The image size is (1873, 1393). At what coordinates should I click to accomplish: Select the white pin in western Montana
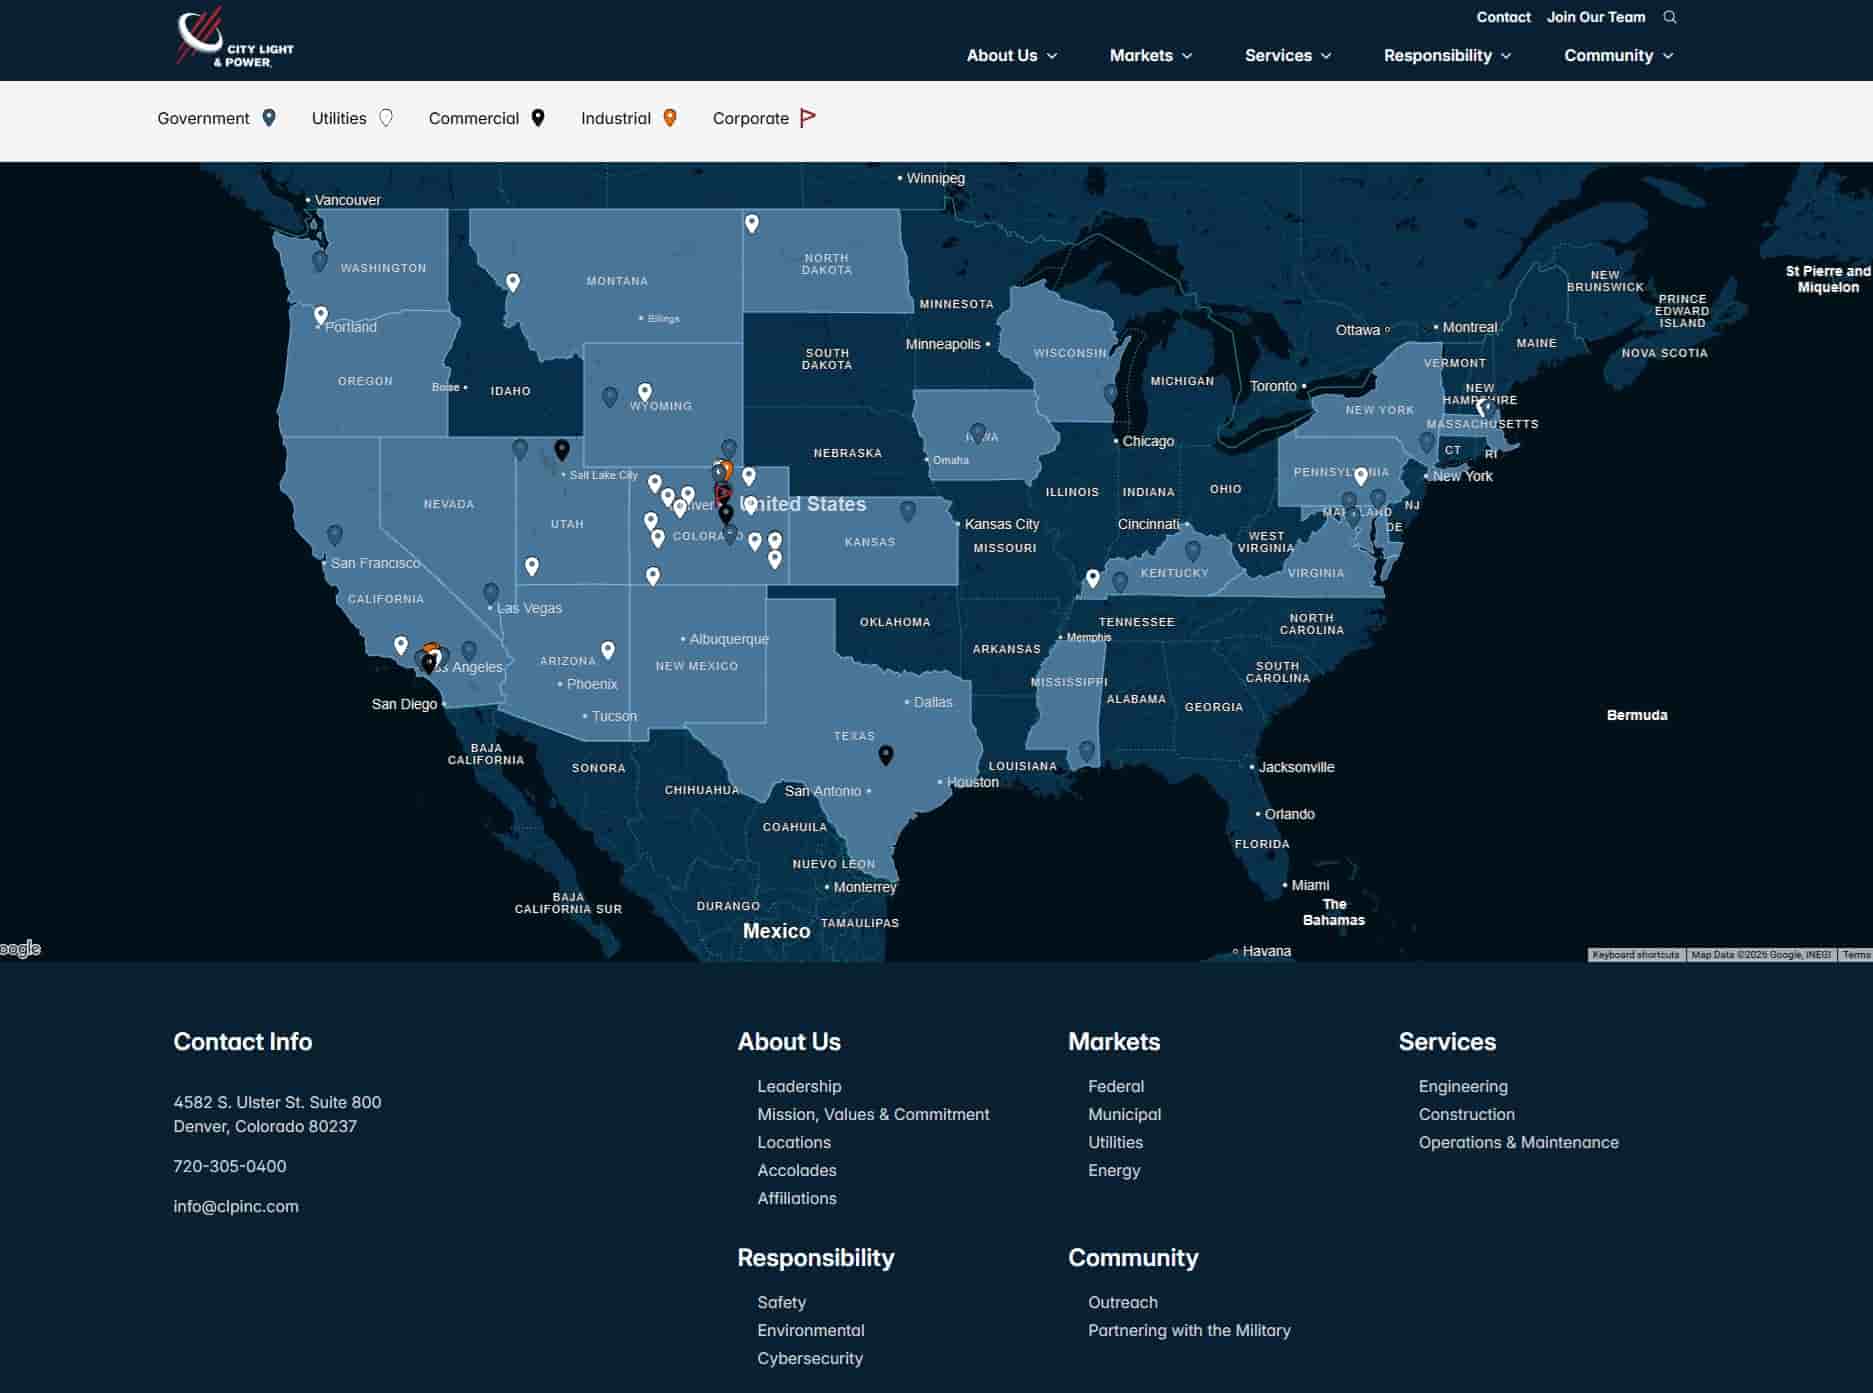[513, 283]
